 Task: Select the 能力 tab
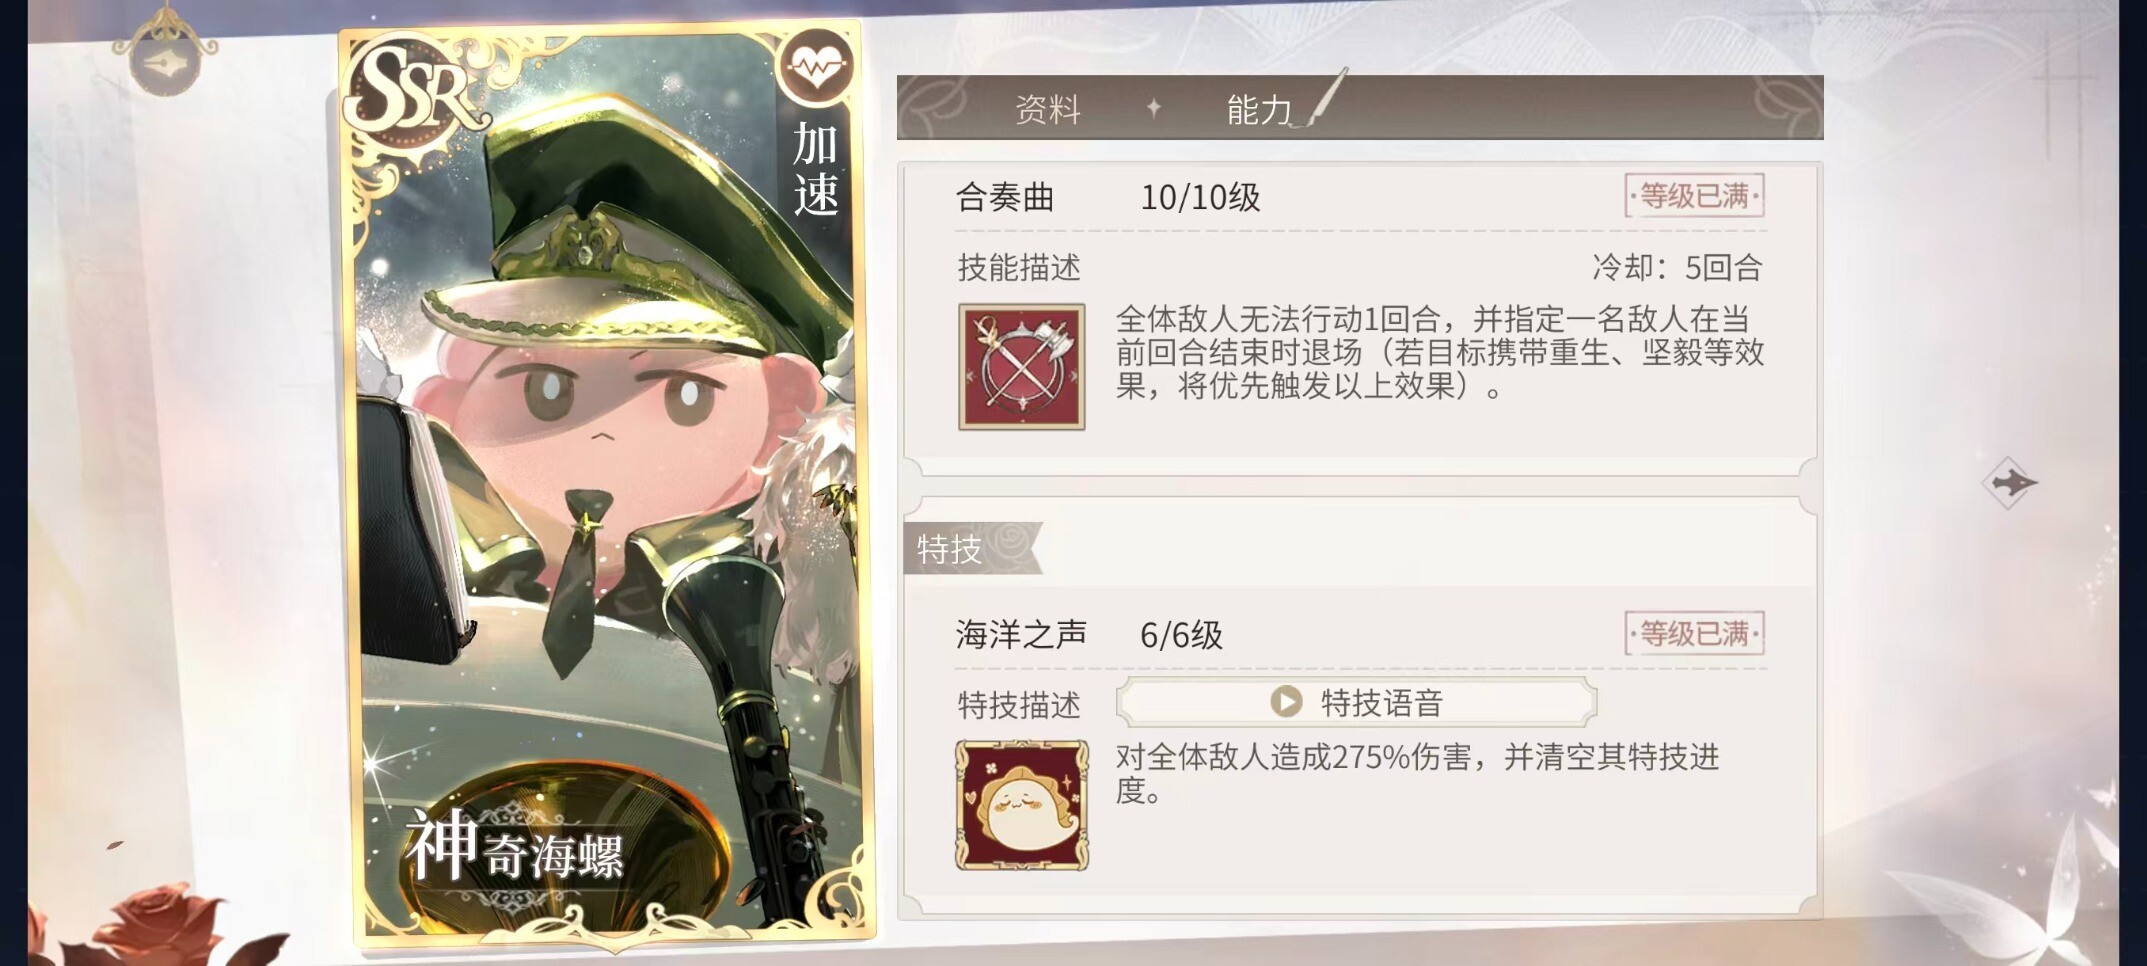pos(1258,109)
